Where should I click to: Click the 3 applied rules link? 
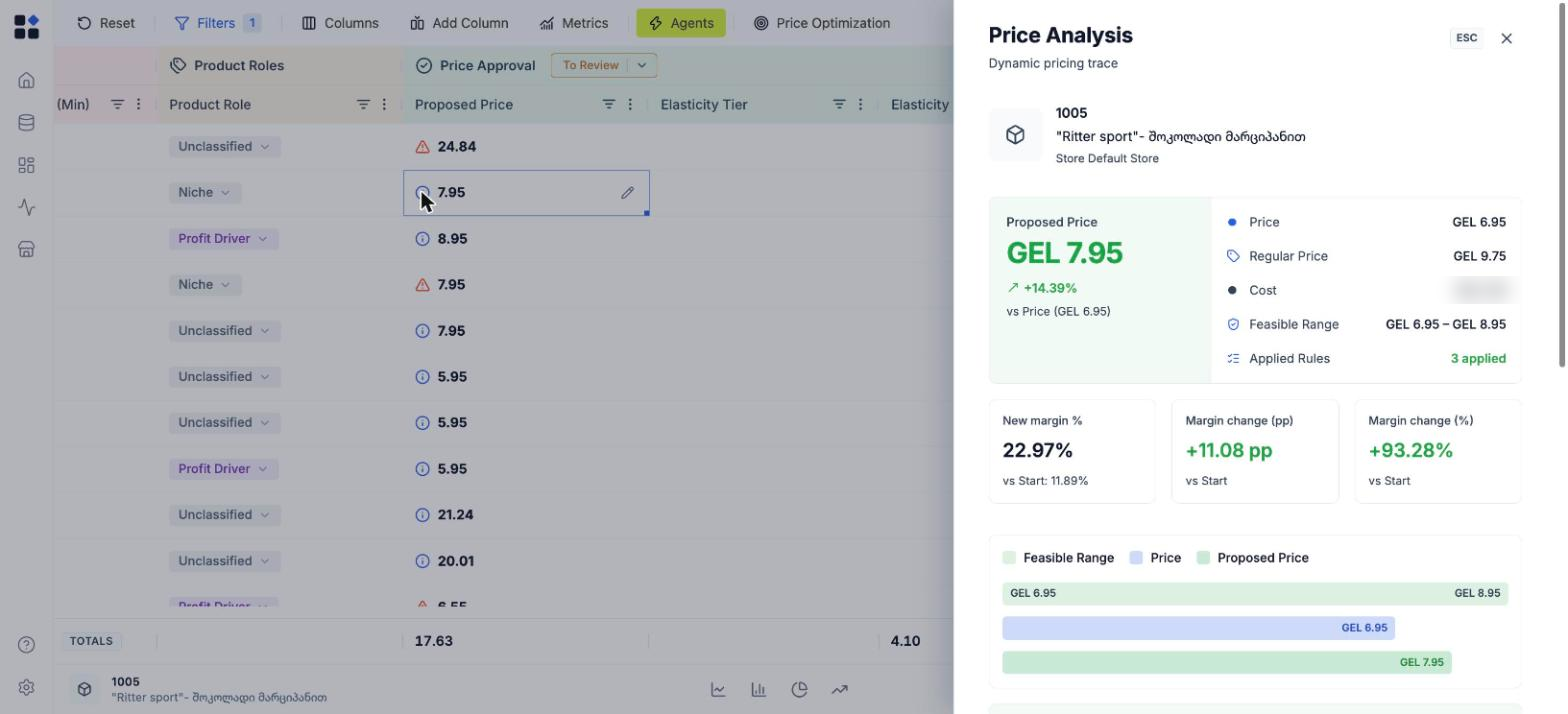tap(1478, 358)
